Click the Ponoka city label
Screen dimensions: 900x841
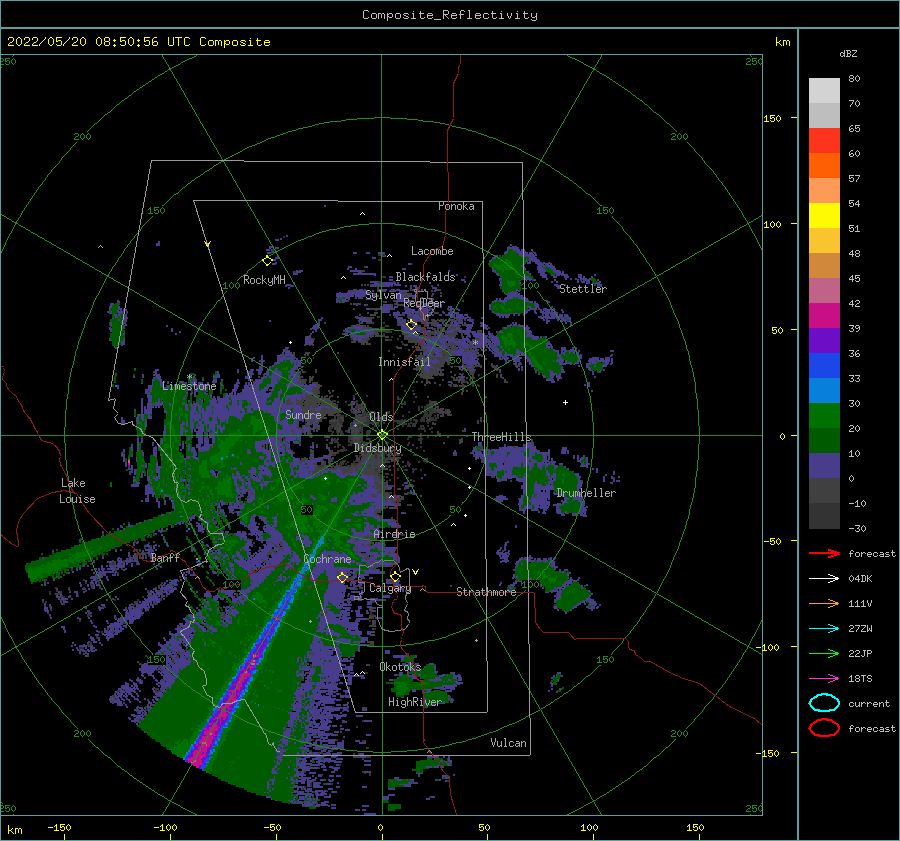(456, 206)
